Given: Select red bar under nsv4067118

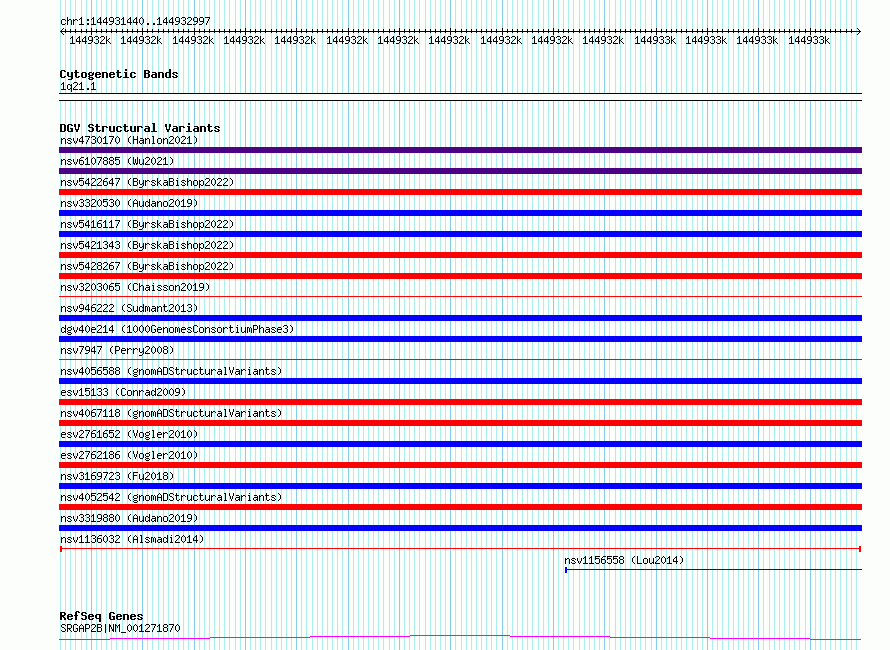Looking at the screenshot, I should click(x=460, y=423).
